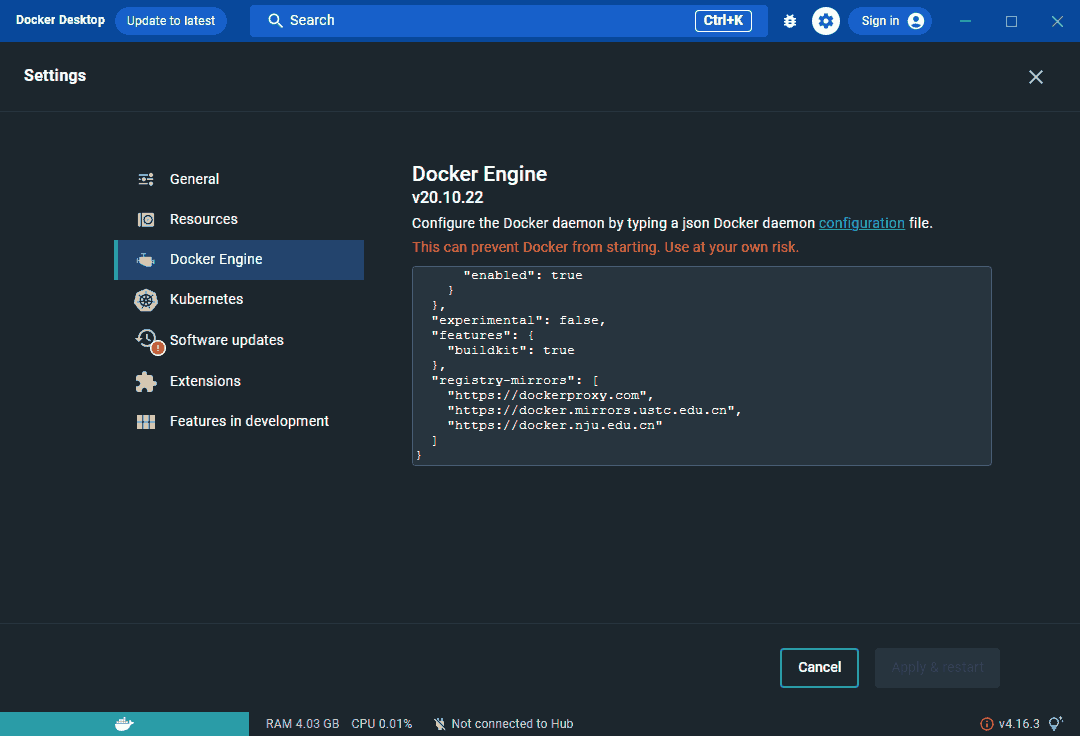Open the daemon configuration documentation link

[x=861, y=223]
